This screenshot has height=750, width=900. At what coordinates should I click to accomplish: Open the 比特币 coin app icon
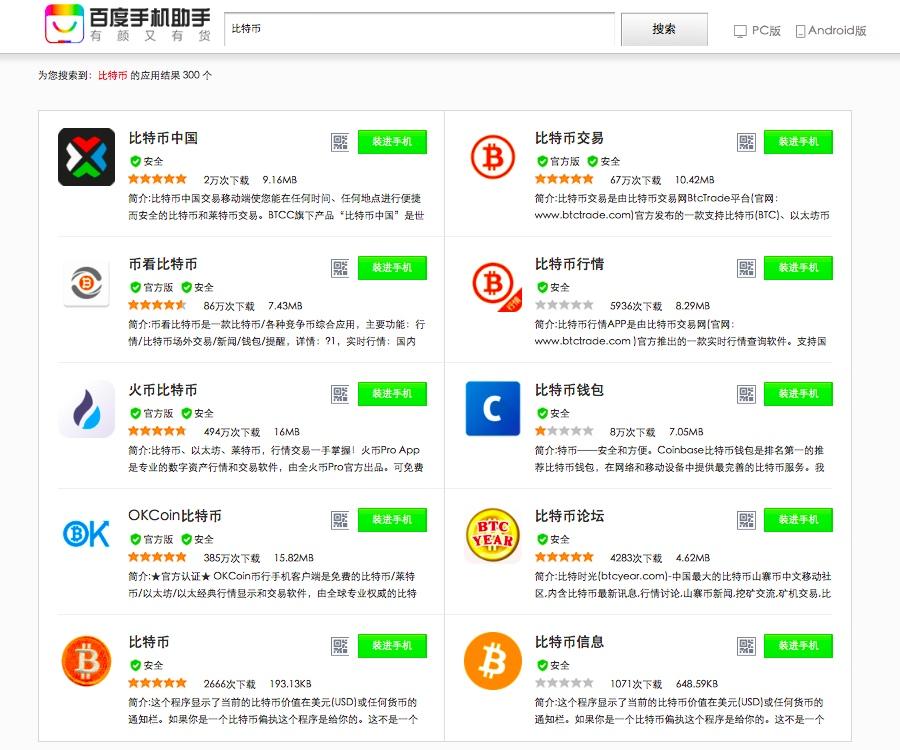86,660
